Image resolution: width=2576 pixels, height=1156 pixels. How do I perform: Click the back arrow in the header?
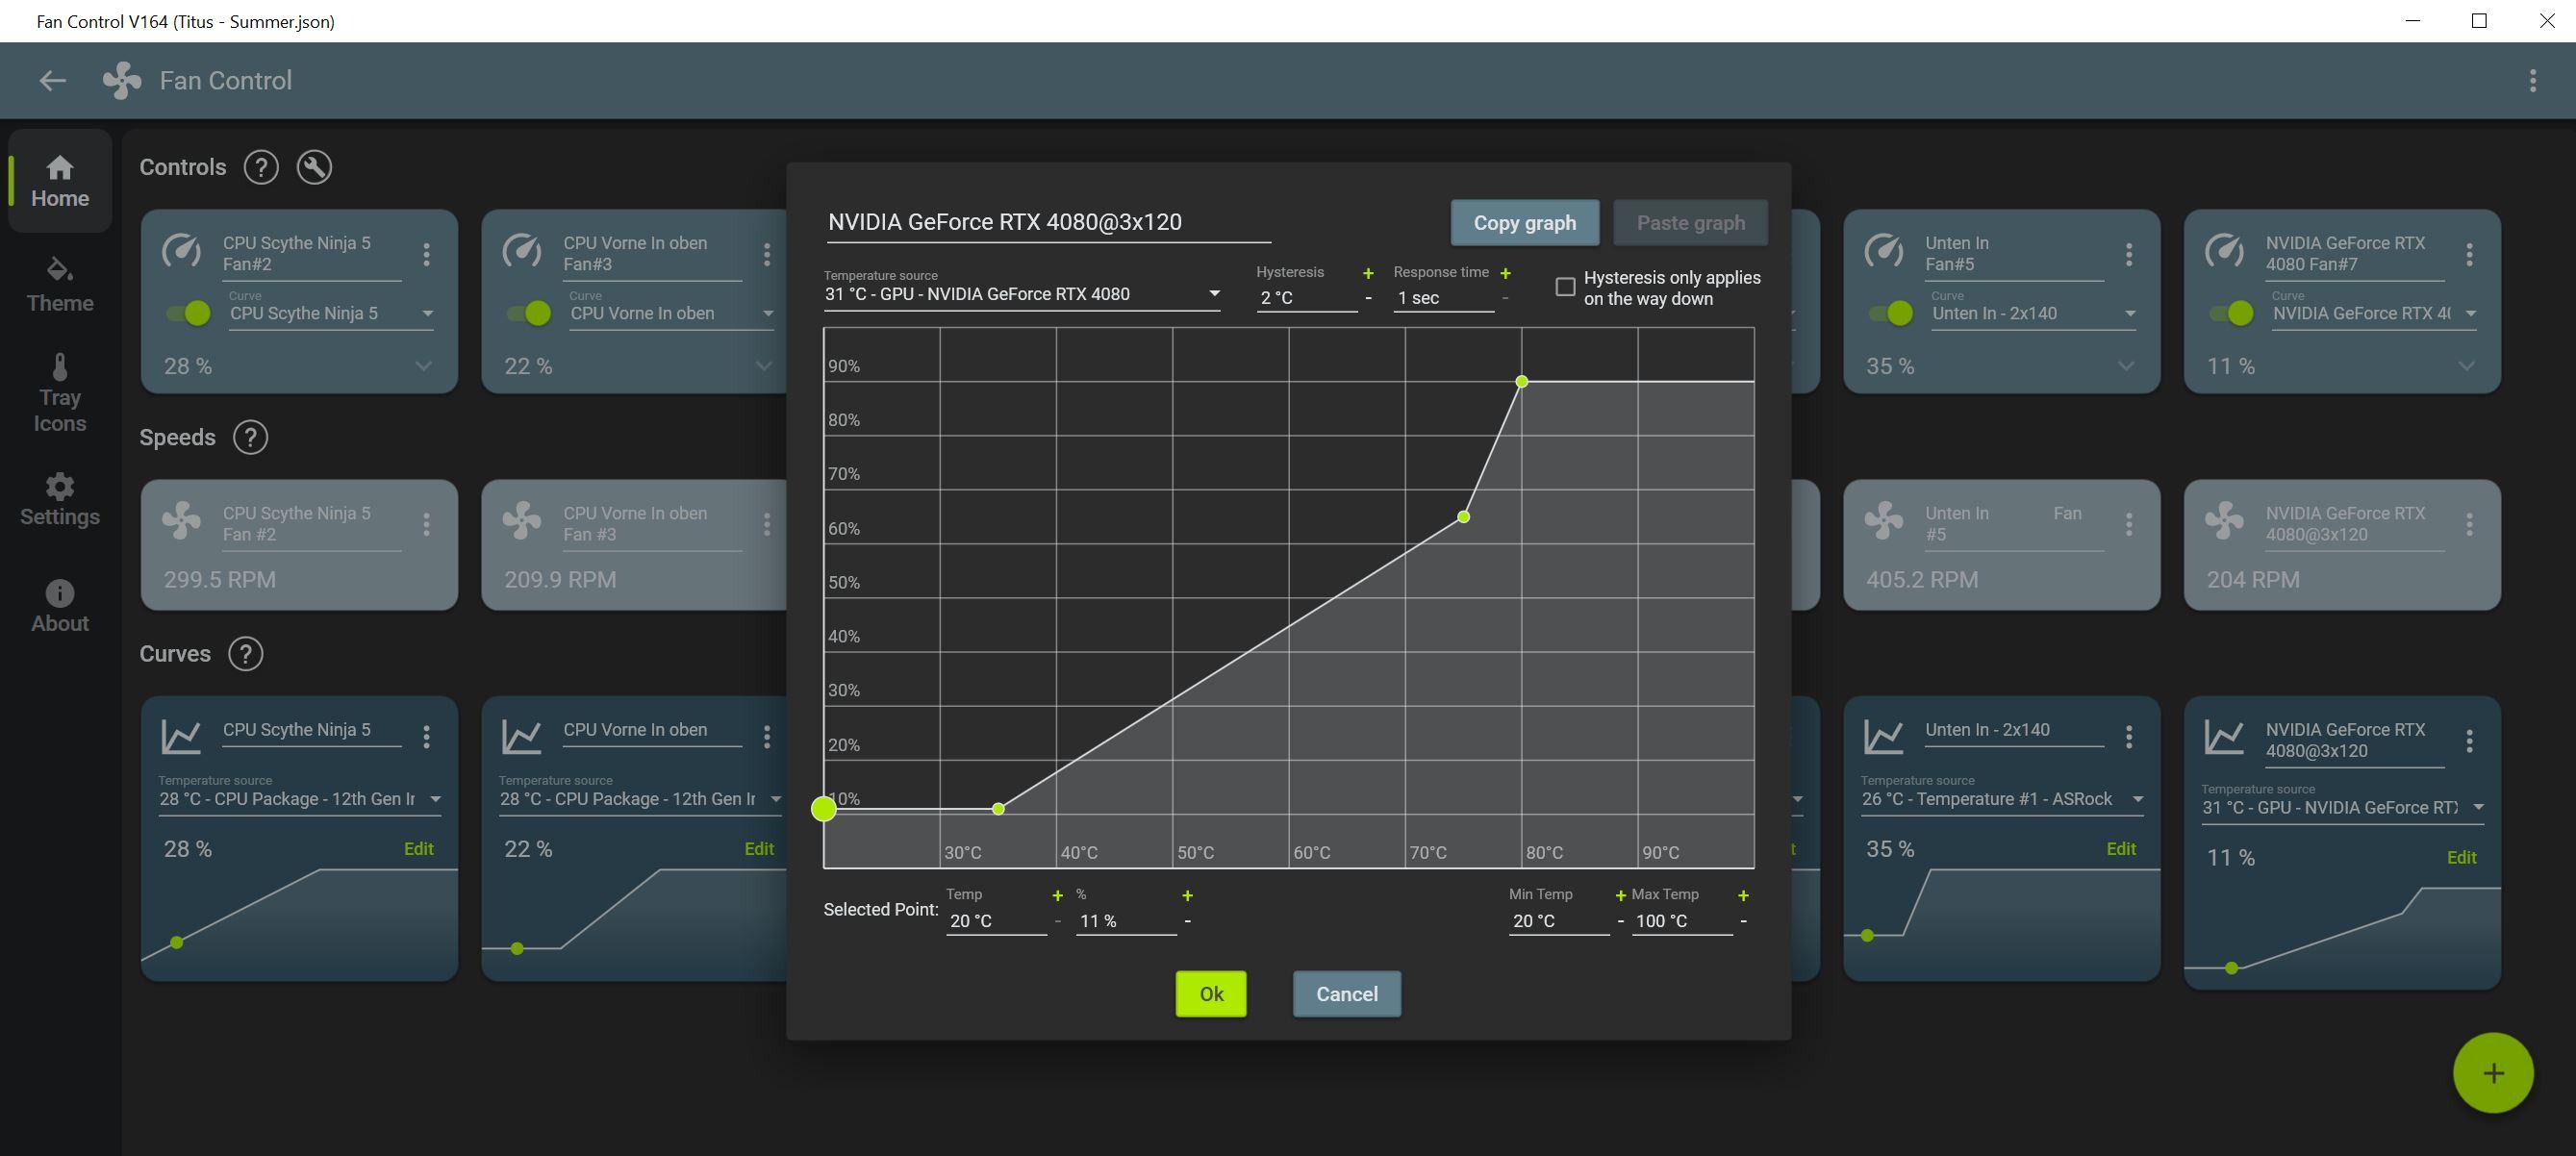coord(52,81)
